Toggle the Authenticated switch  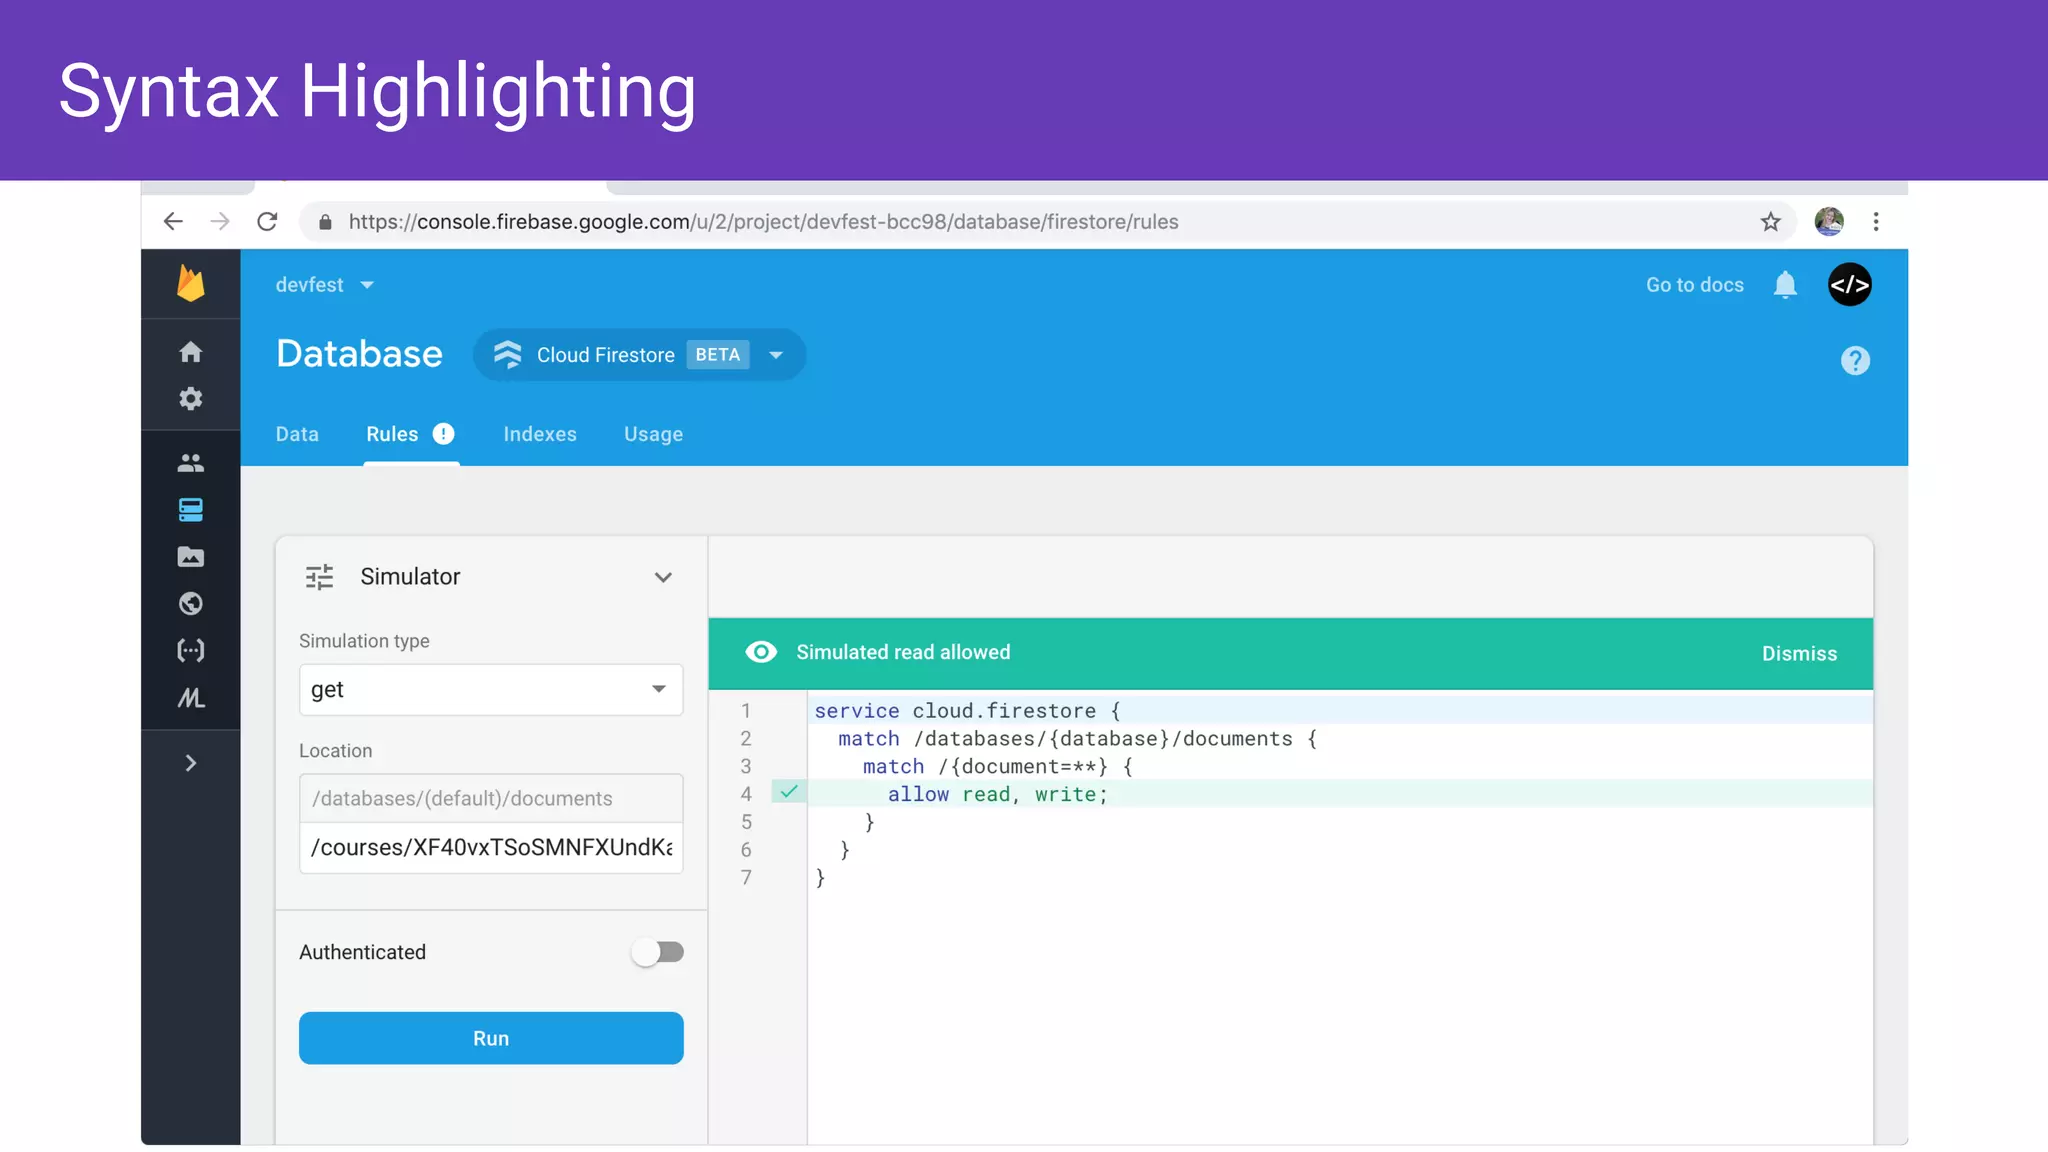(658, 952)
